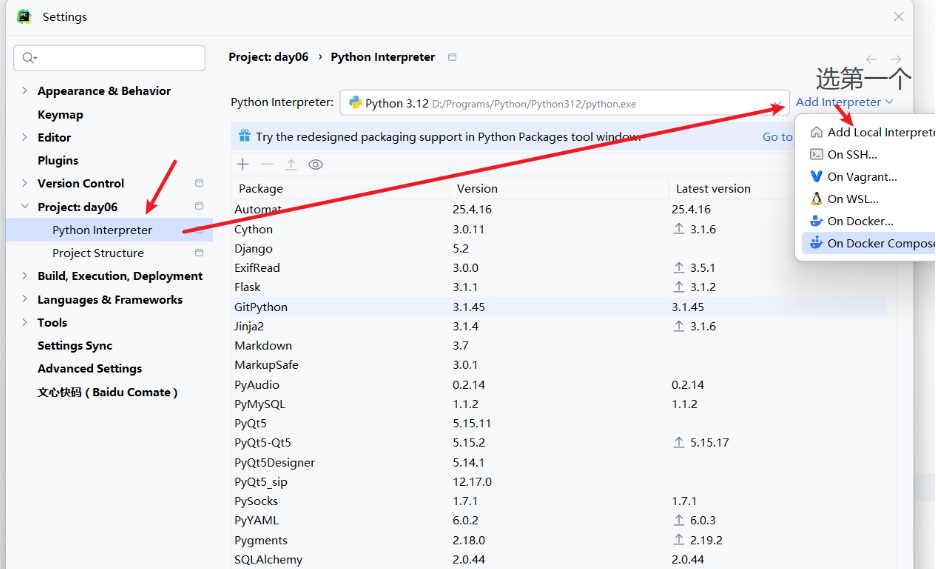Open Project Structure page
Image resolution: width=936 pixels, height=569 pixels.
coord(98,253)
